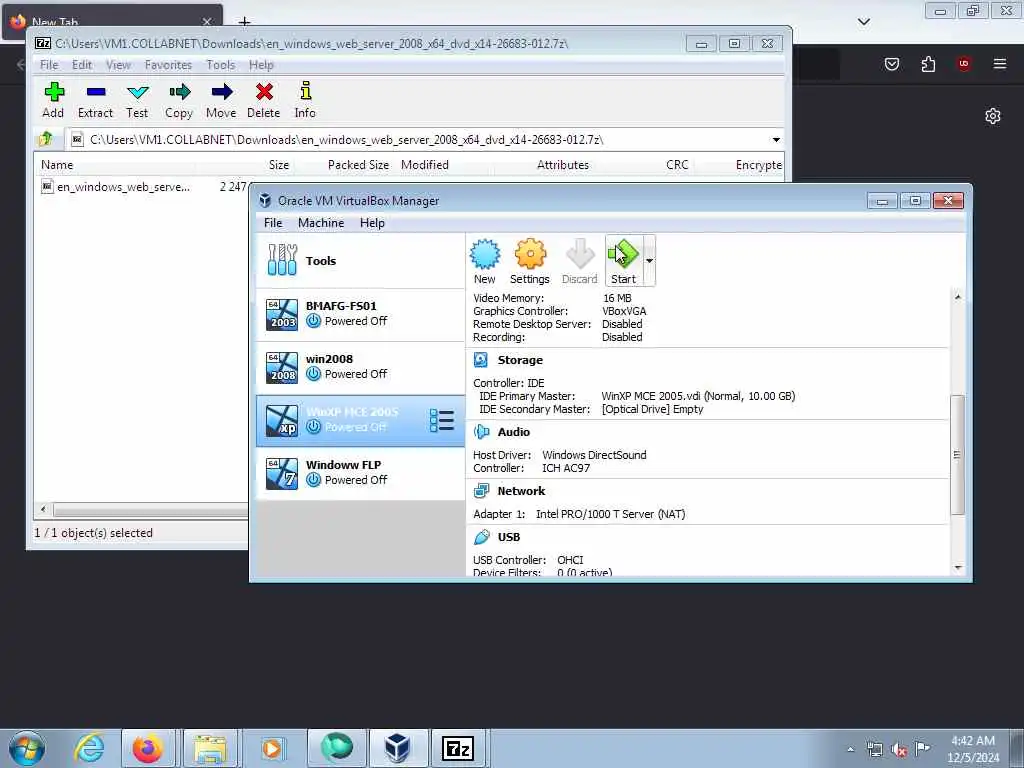The height and width of the screenshot is (768, 1024).
Task: Click the Delete icon in 7-Zip
Action: pyautogui.click(x=264, y=93)
